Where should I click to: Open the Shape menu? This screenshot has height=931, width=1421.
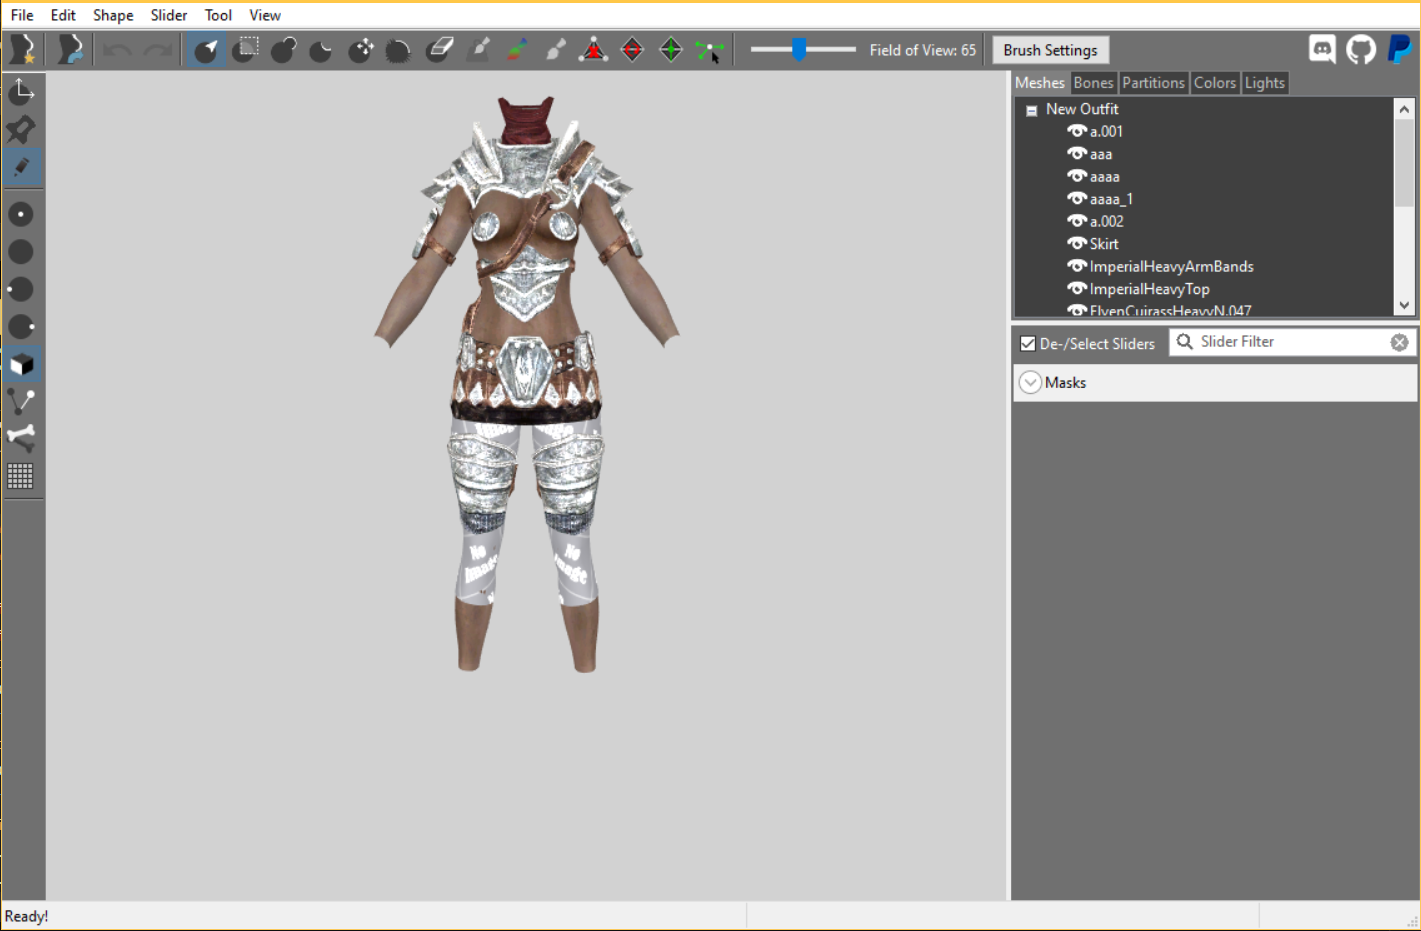point(113,15)
